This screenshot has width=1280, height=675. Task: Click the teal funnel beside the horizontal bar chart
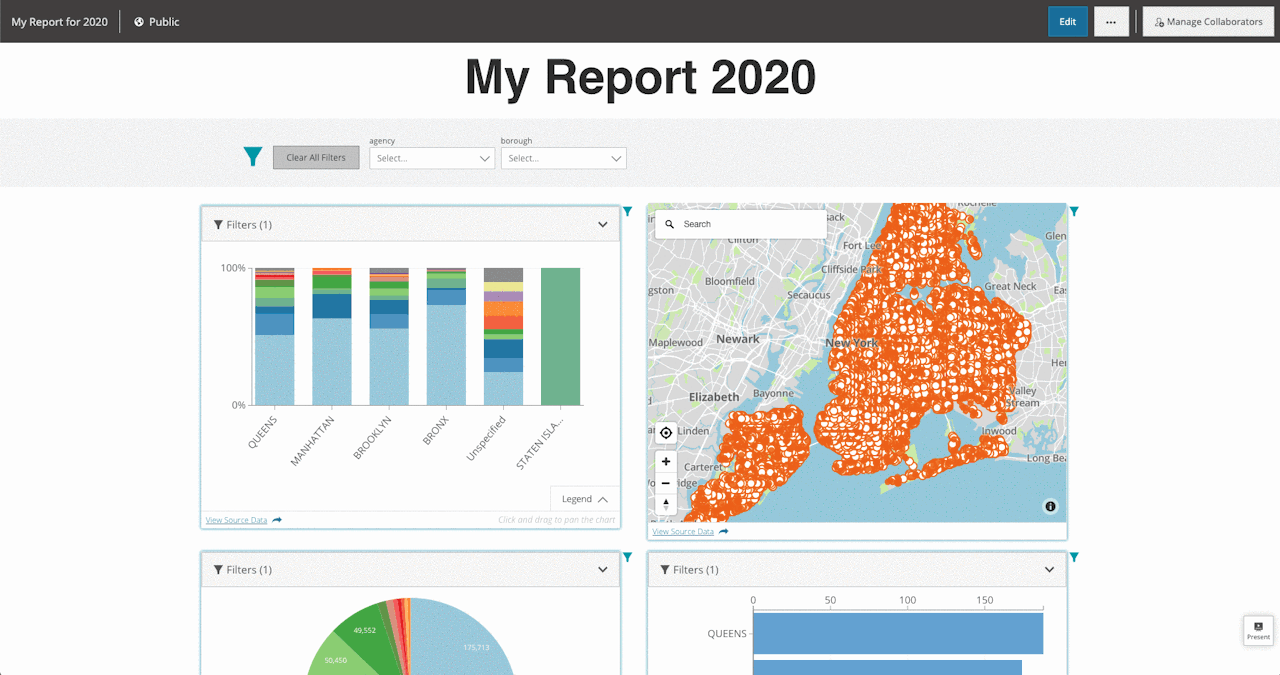tap(1074, 557)
